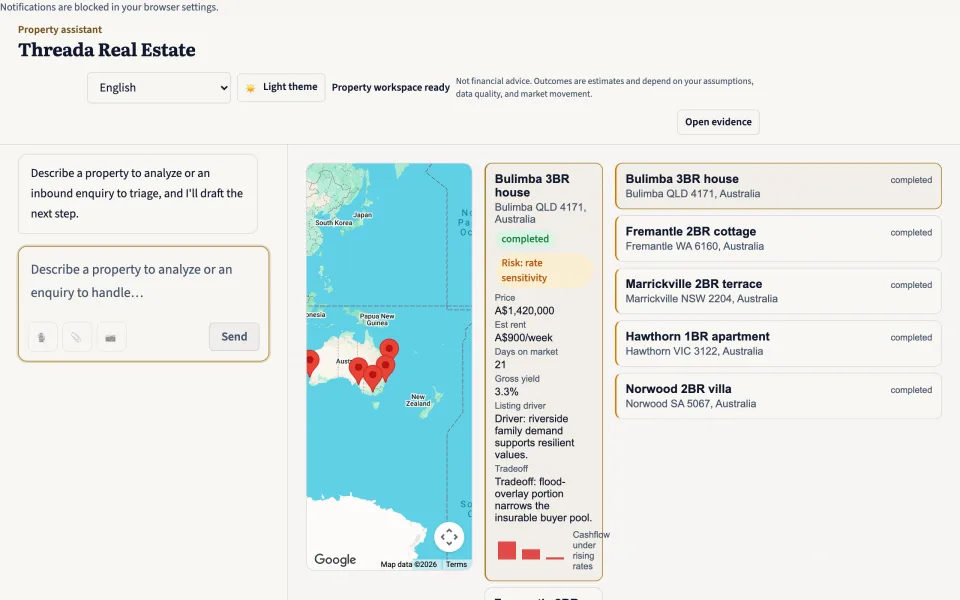Click the Japan label on the map
Screen dimensions: 960x600
point(362,215)
